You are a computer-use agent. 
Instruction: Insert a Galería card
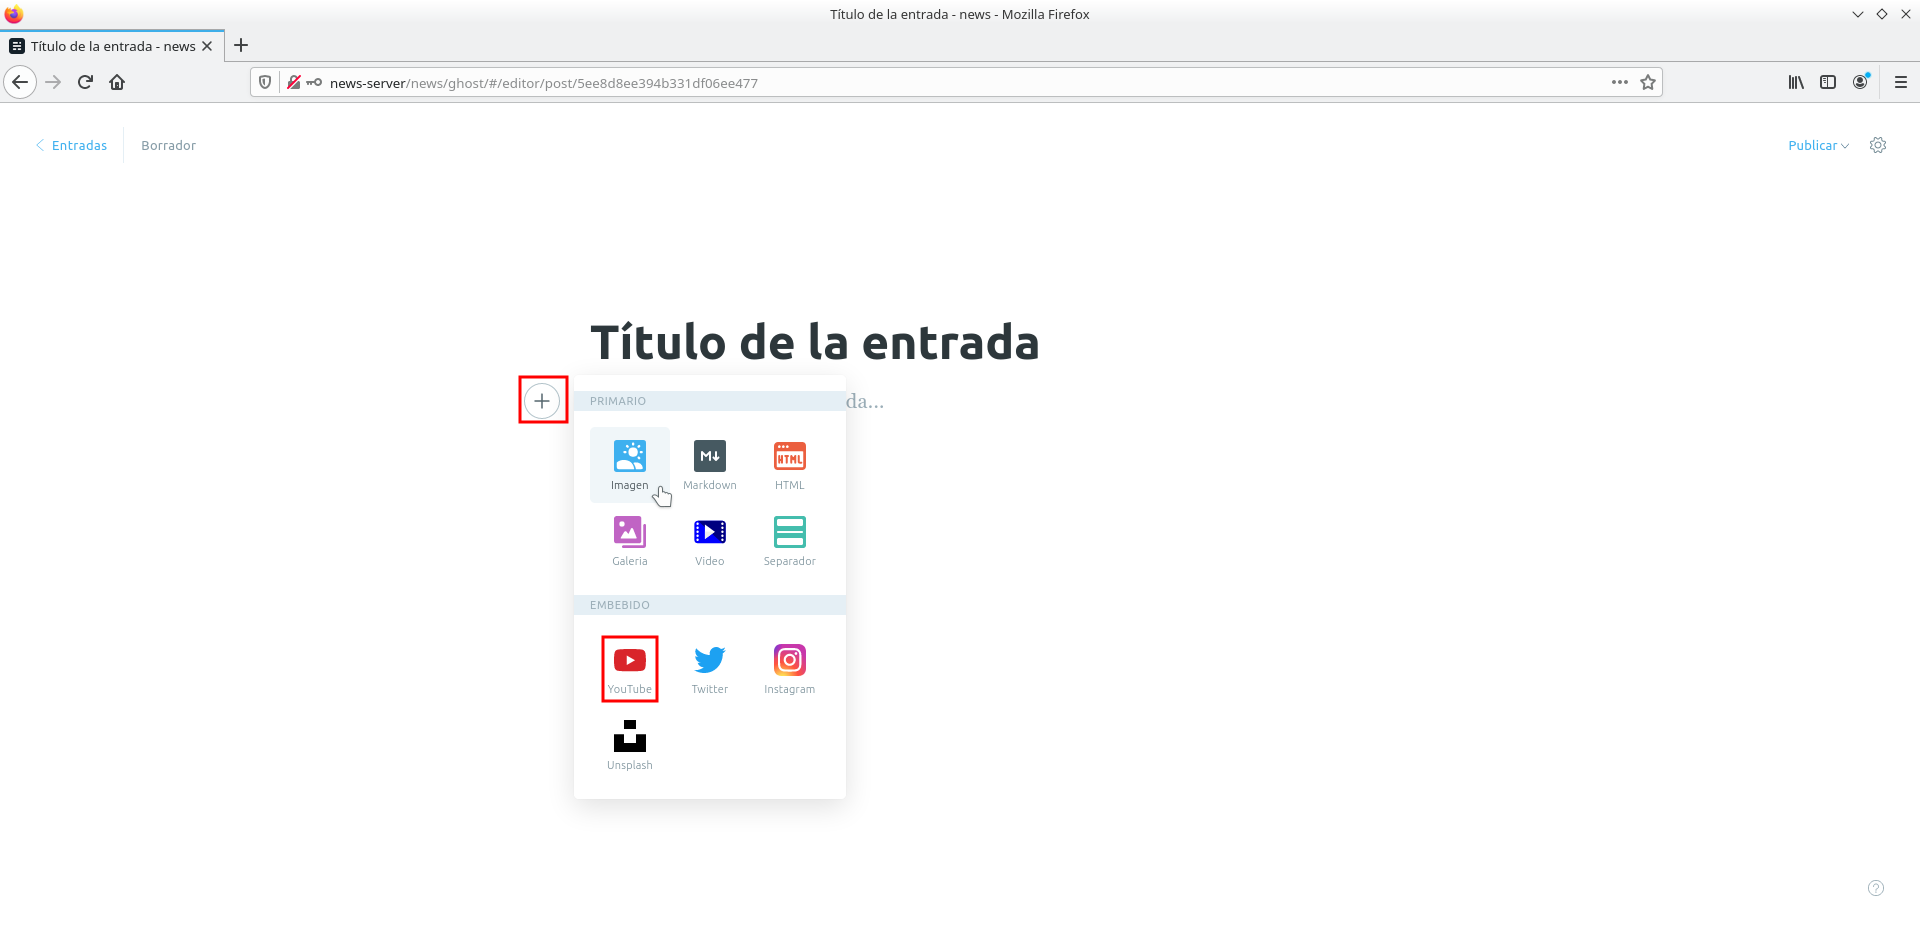(x=629, y=540)
